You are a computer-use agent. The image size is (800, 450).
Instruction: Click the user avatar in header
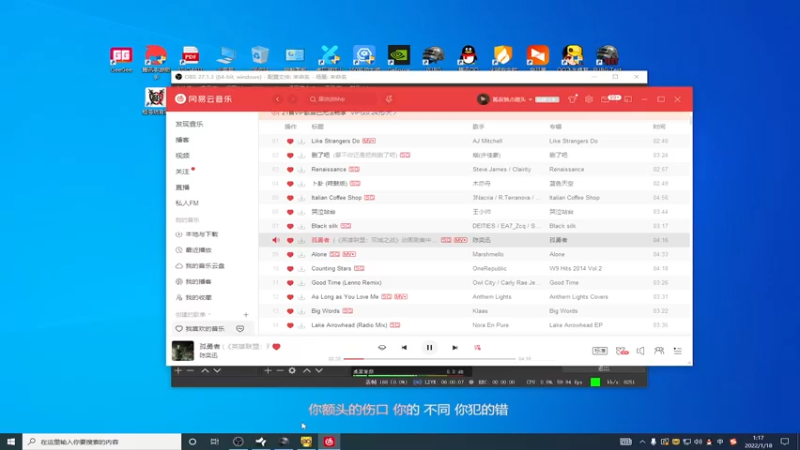(483, 99)
